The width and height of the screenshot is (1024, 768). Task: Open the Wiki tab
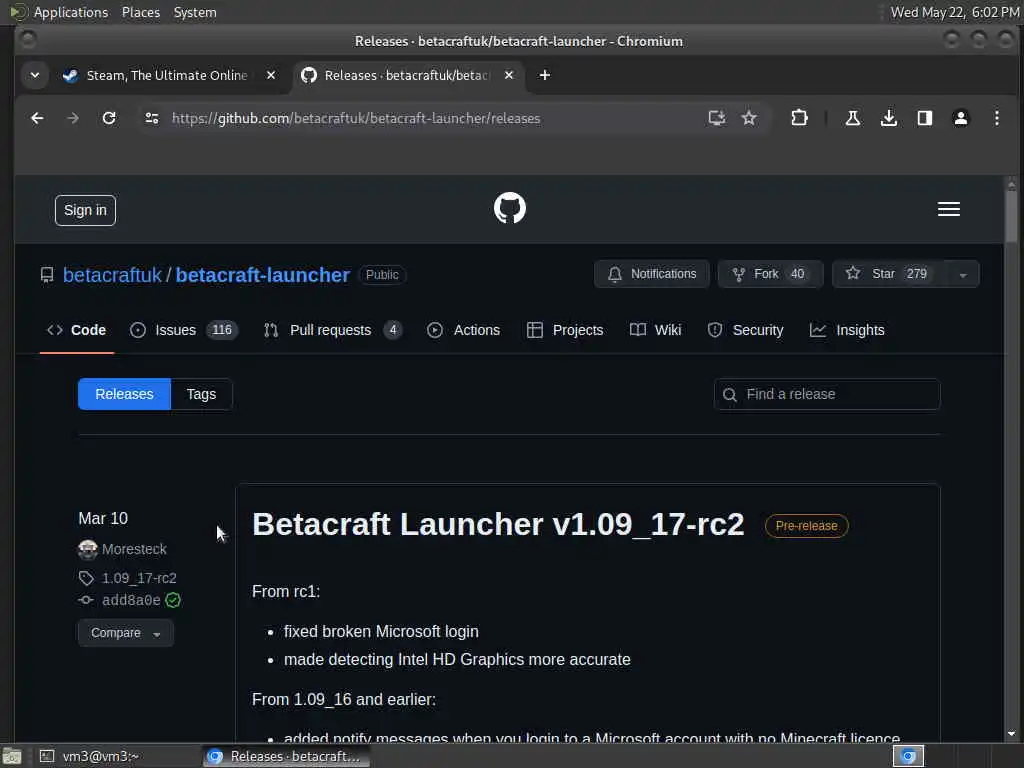pos(656,330)
